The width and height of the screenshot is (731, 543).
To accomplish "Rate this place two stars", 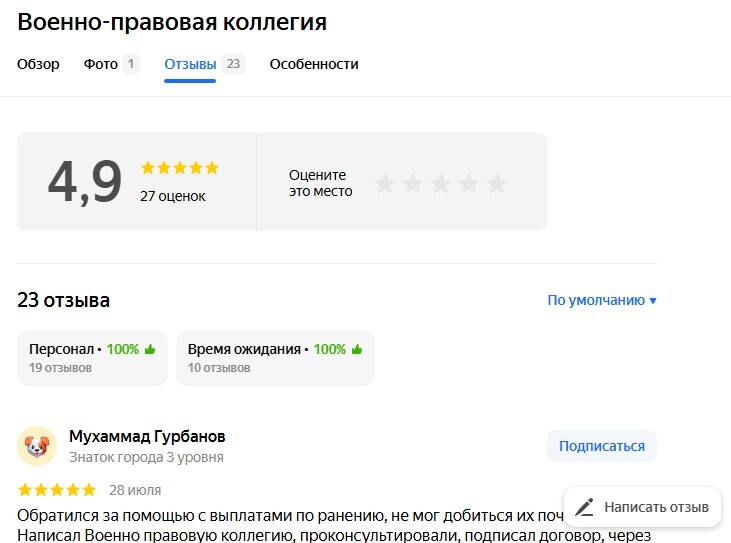I will tap(413, 183).
